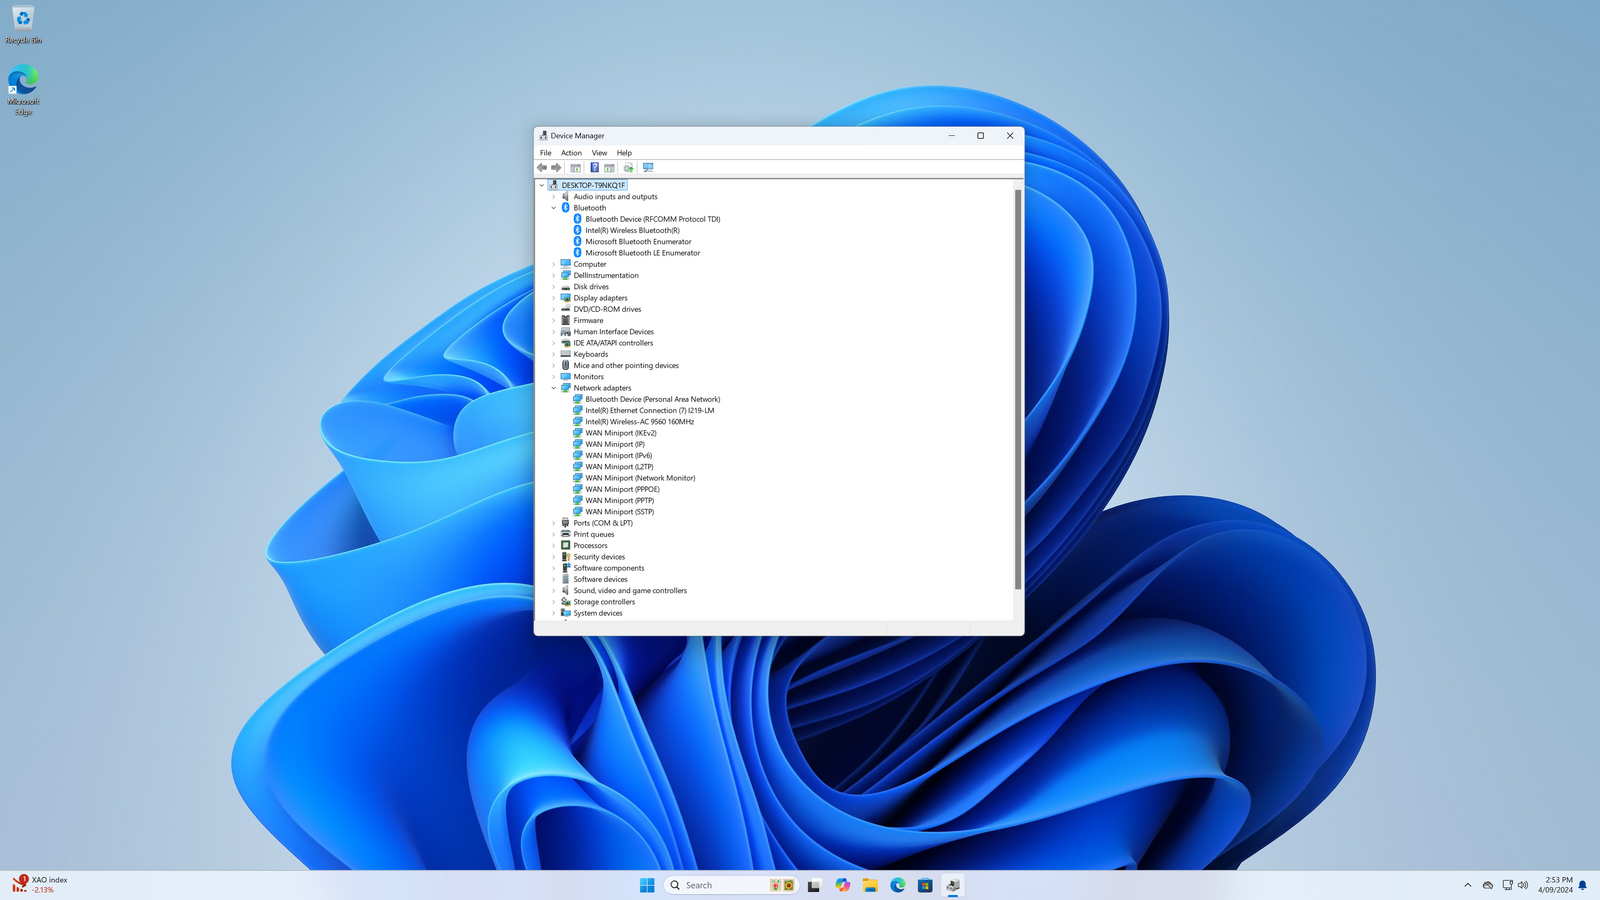Viewport: 1600px width, 900px height.
Task: Click Show/Hide Action Pane toolbar icon
Action: [x=609, y=168]
